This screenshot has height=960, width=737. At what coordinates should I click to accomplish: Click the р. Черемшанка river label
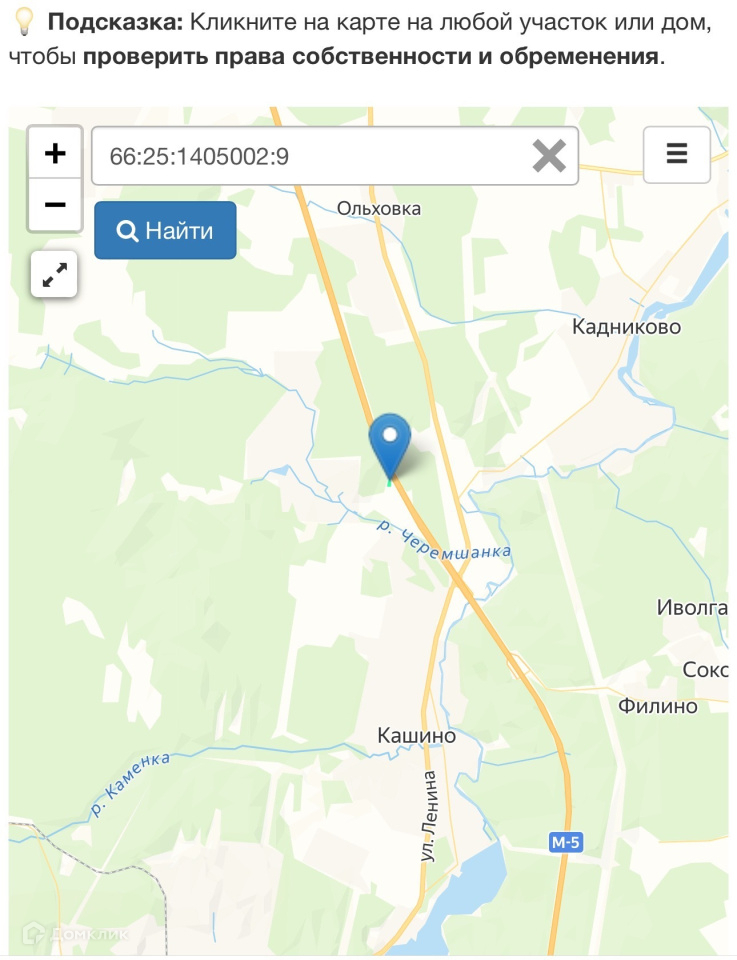point(444,542)
